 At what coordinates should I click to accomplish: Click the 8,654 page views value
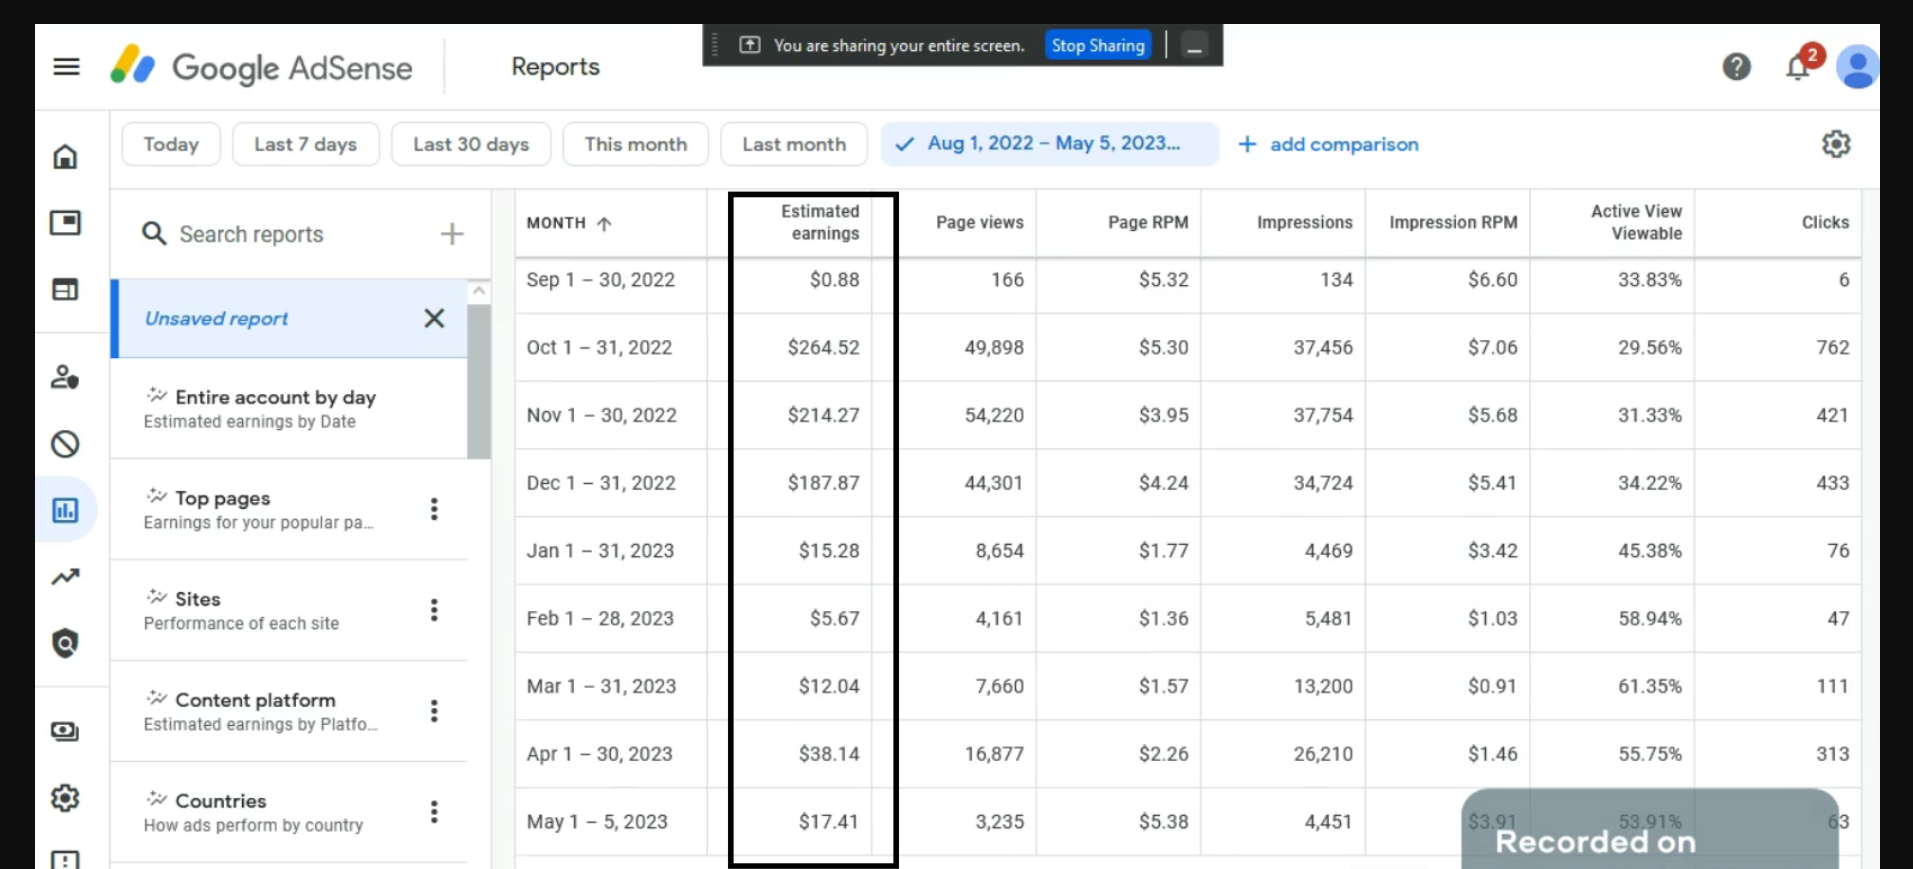coord(999,551)
